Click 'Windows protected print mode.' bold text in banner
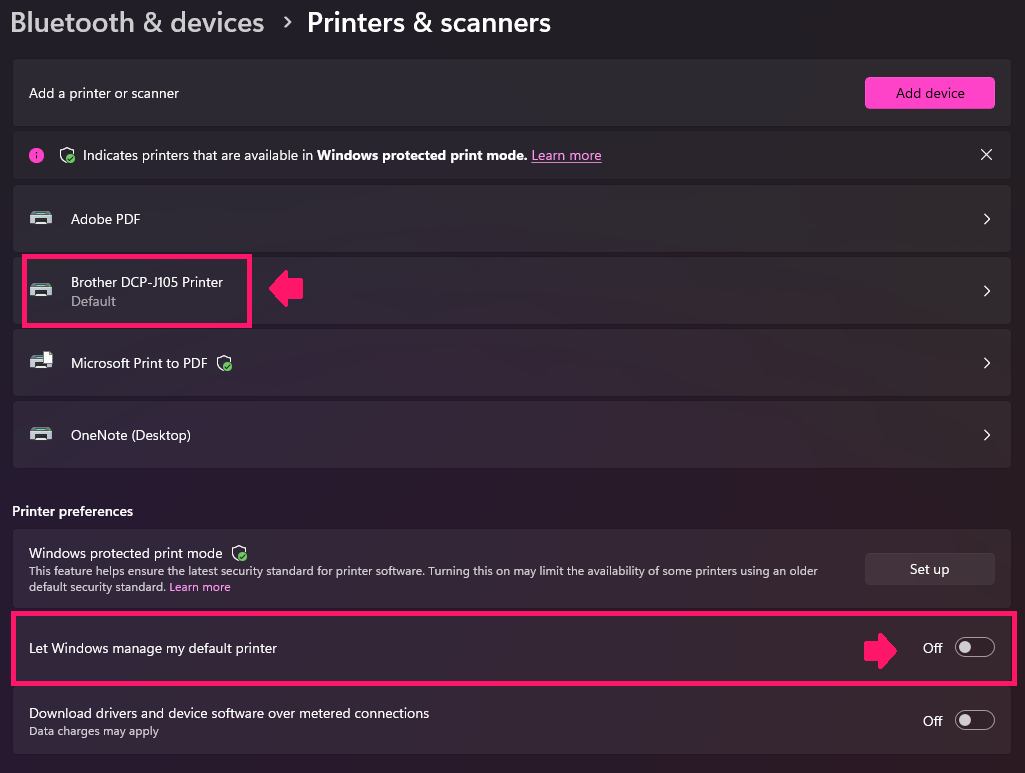Screen dimensions: 1025x773 tap(422, 156)
